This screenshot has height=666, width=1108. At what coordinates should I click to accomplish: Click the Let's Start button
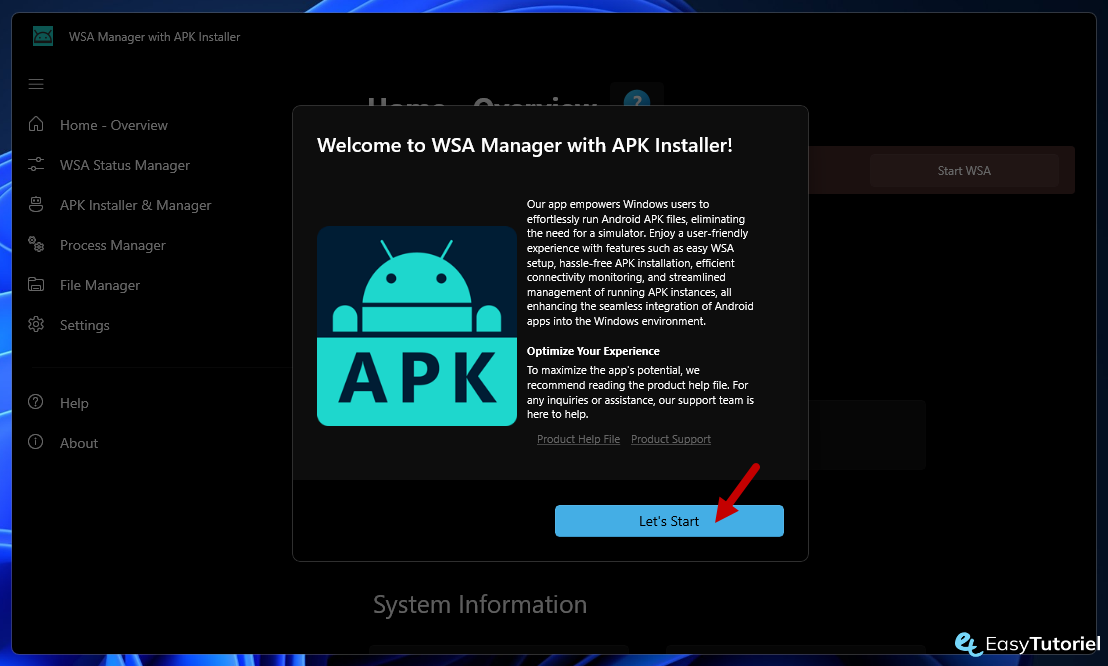coord(669,521)
